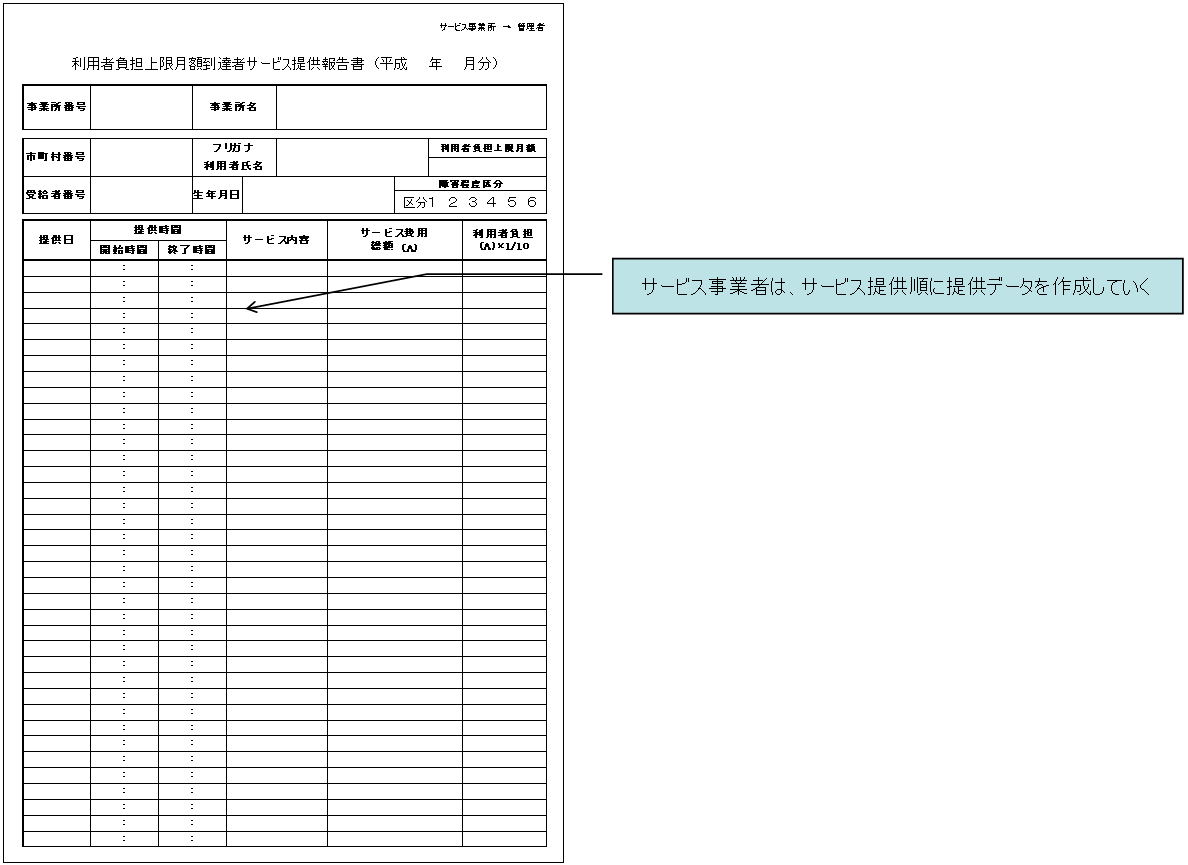Viewport: 1188px width, 865px height.
Task: Click the first row's 提供日 cell
Action: [x=56, y=268]
